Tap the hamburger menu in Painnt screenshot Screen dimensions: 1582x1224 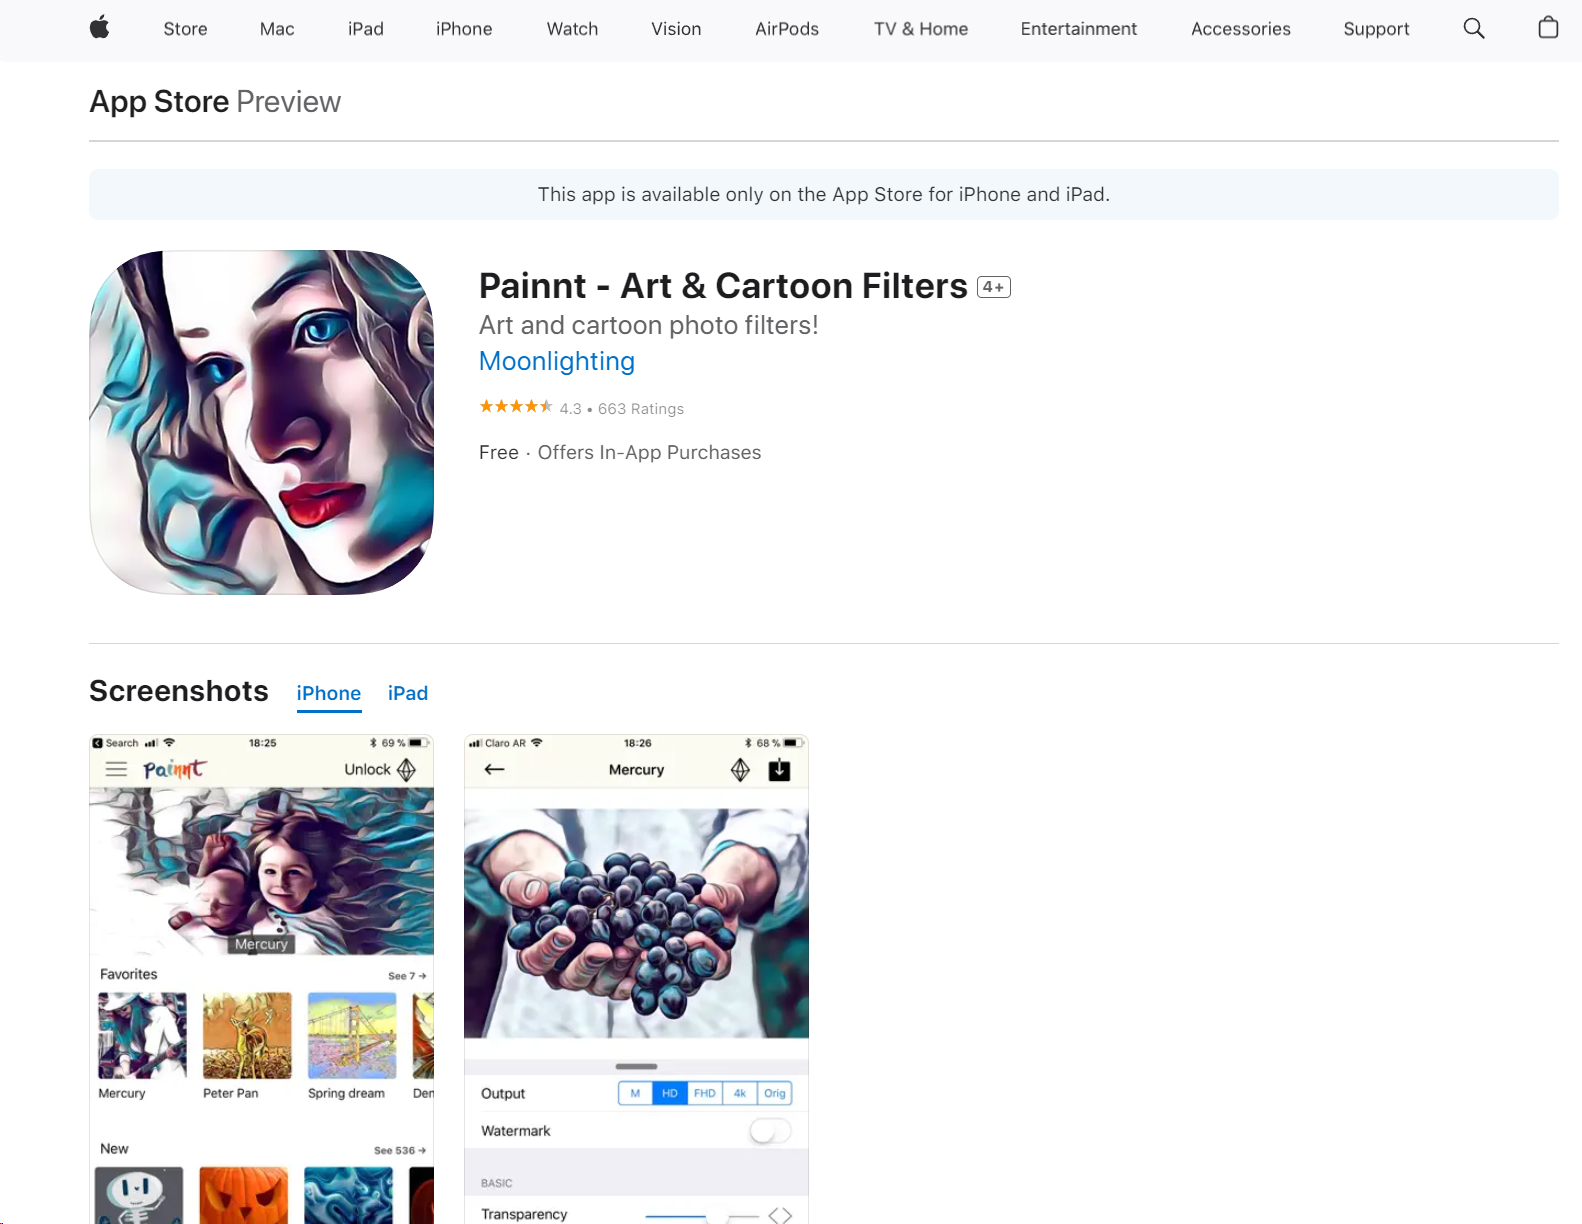tap(116, 769)
